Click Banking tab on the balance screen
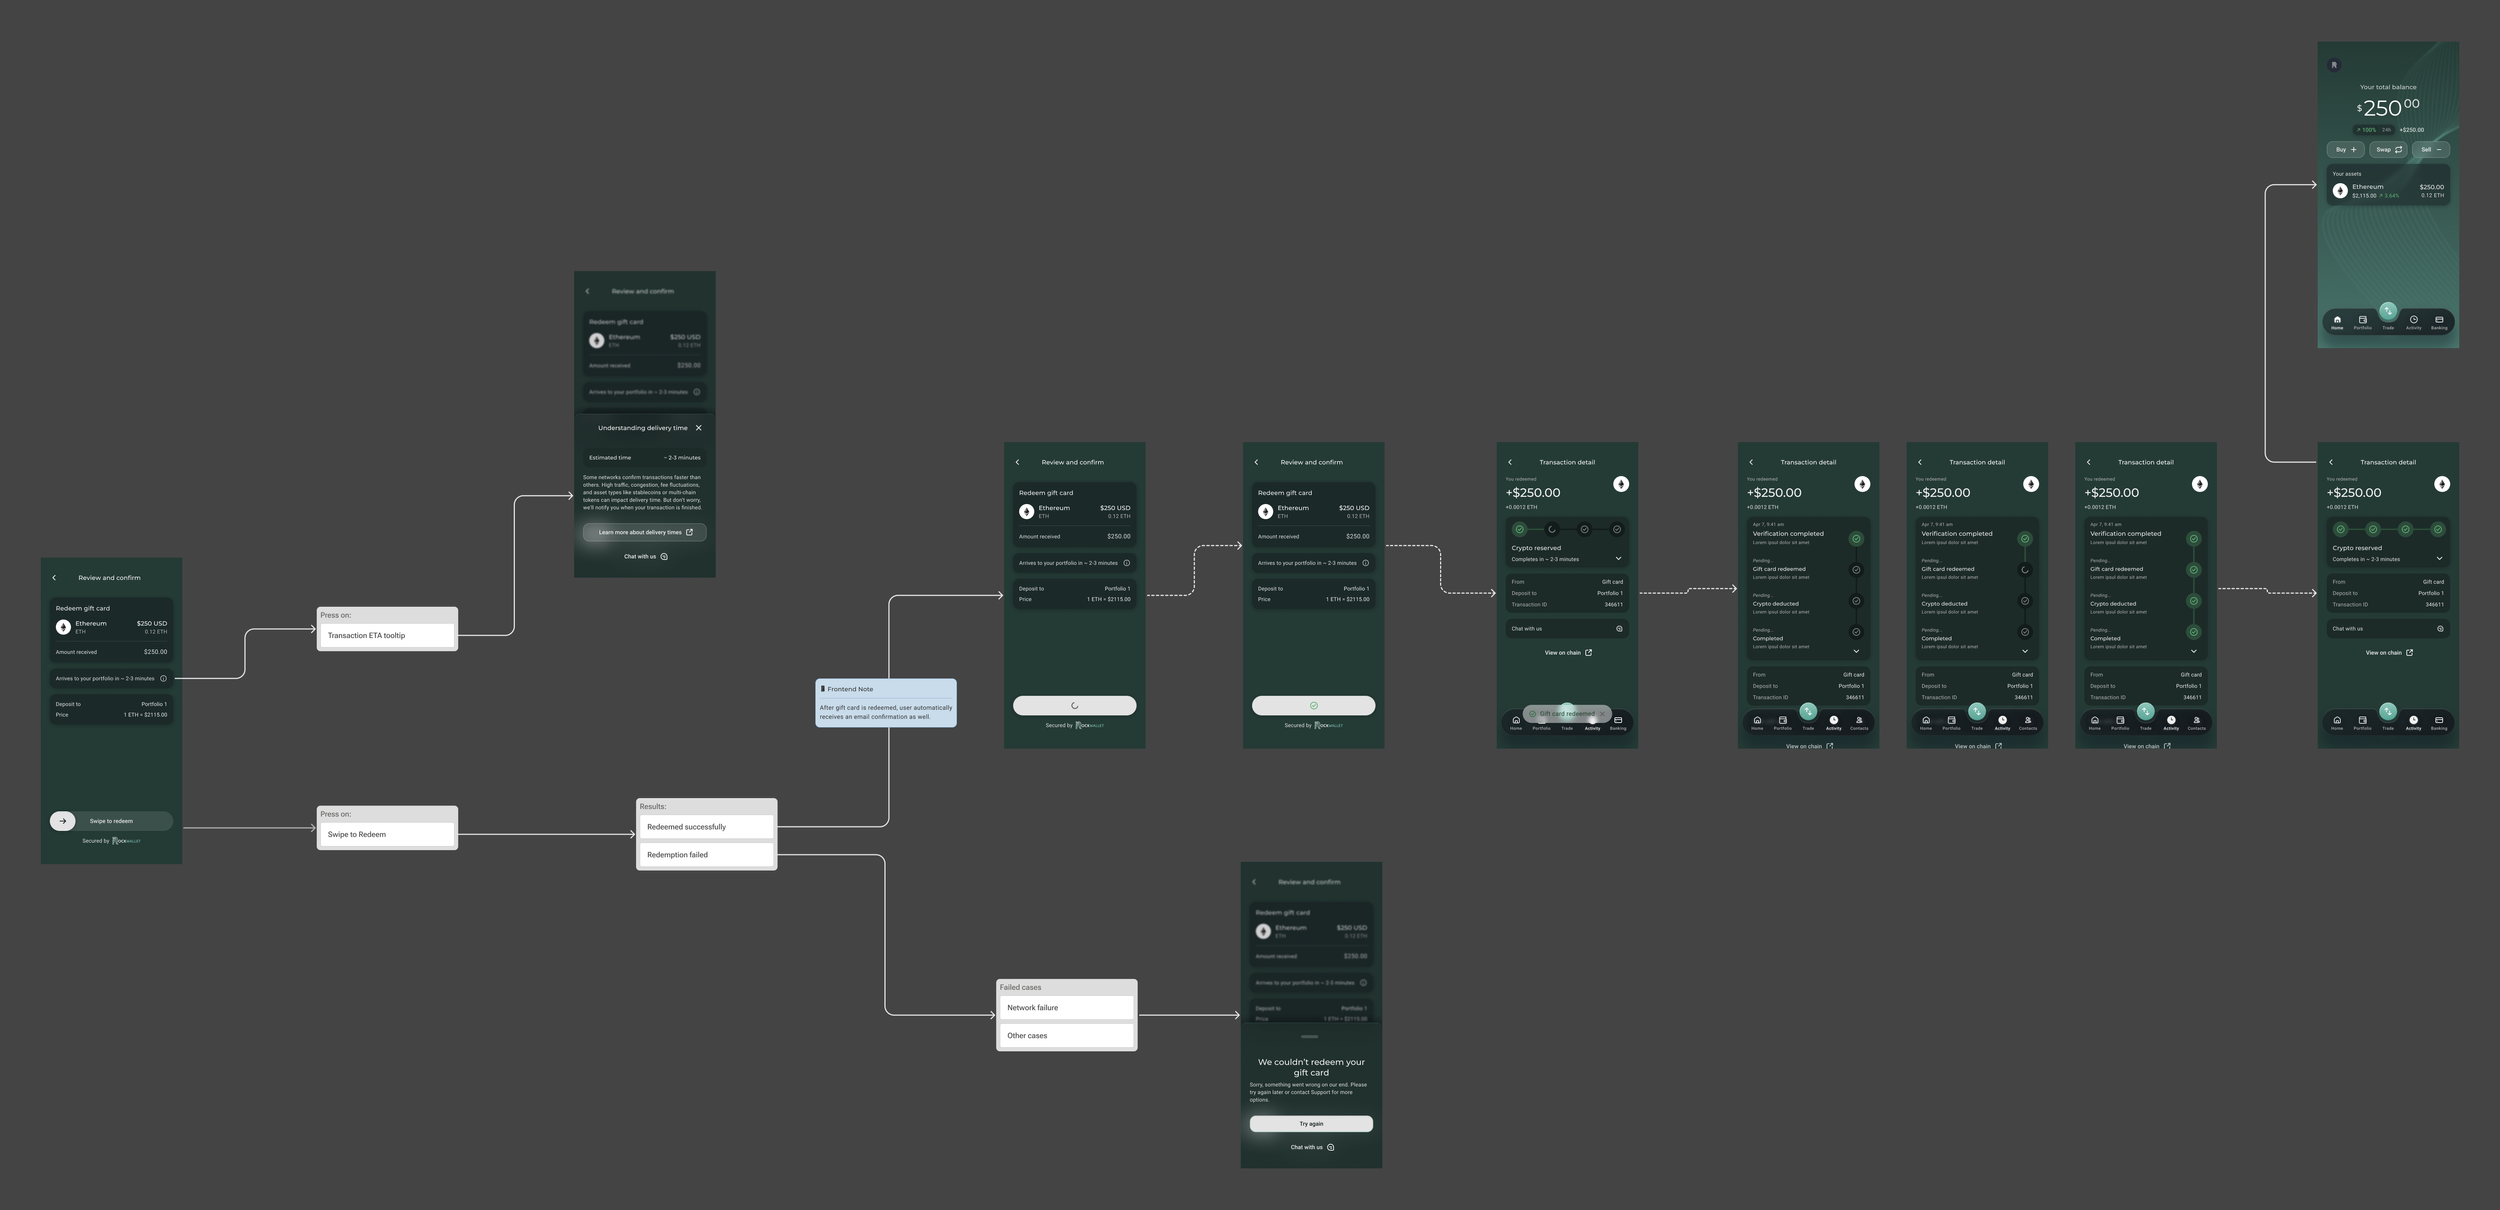 (2439, 323)
